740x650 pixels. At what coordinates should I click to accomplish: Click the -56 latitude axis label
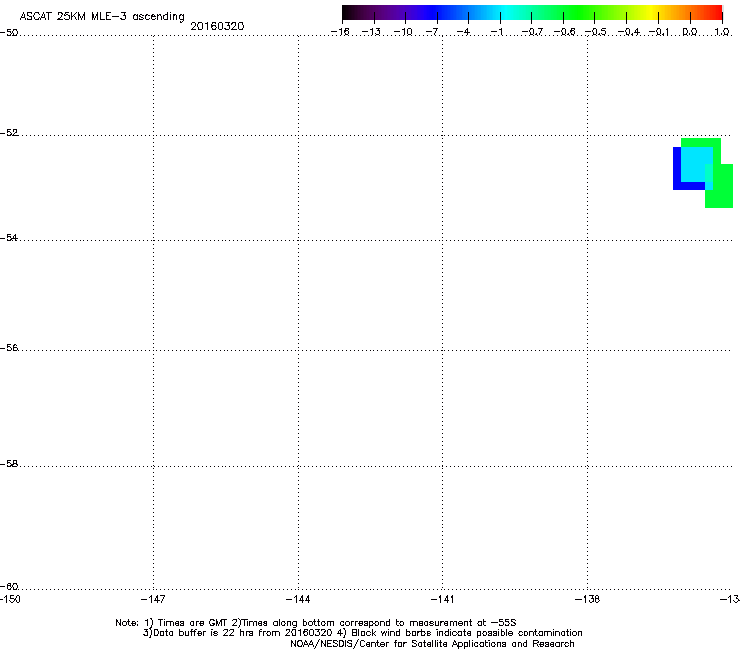tap(9, 347)
